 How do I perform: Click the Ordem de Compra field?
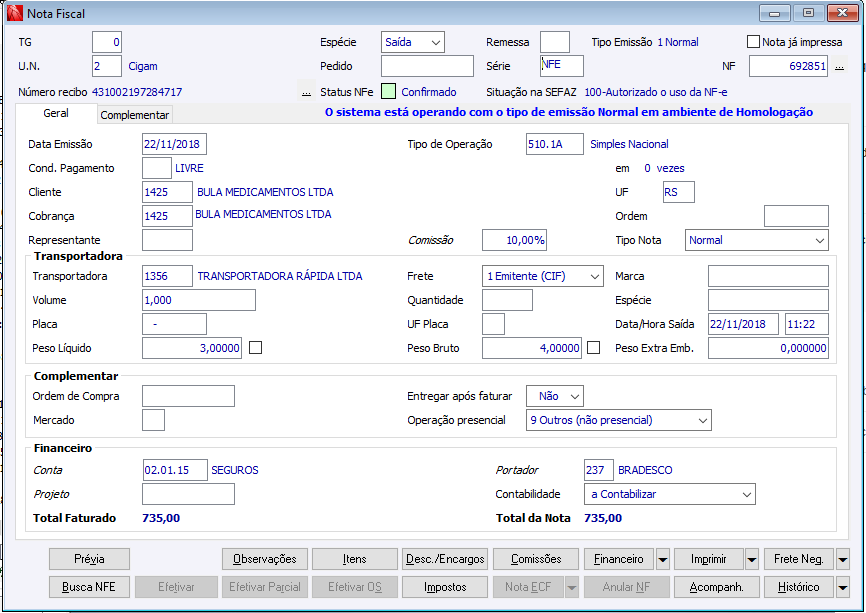point(188,396)
